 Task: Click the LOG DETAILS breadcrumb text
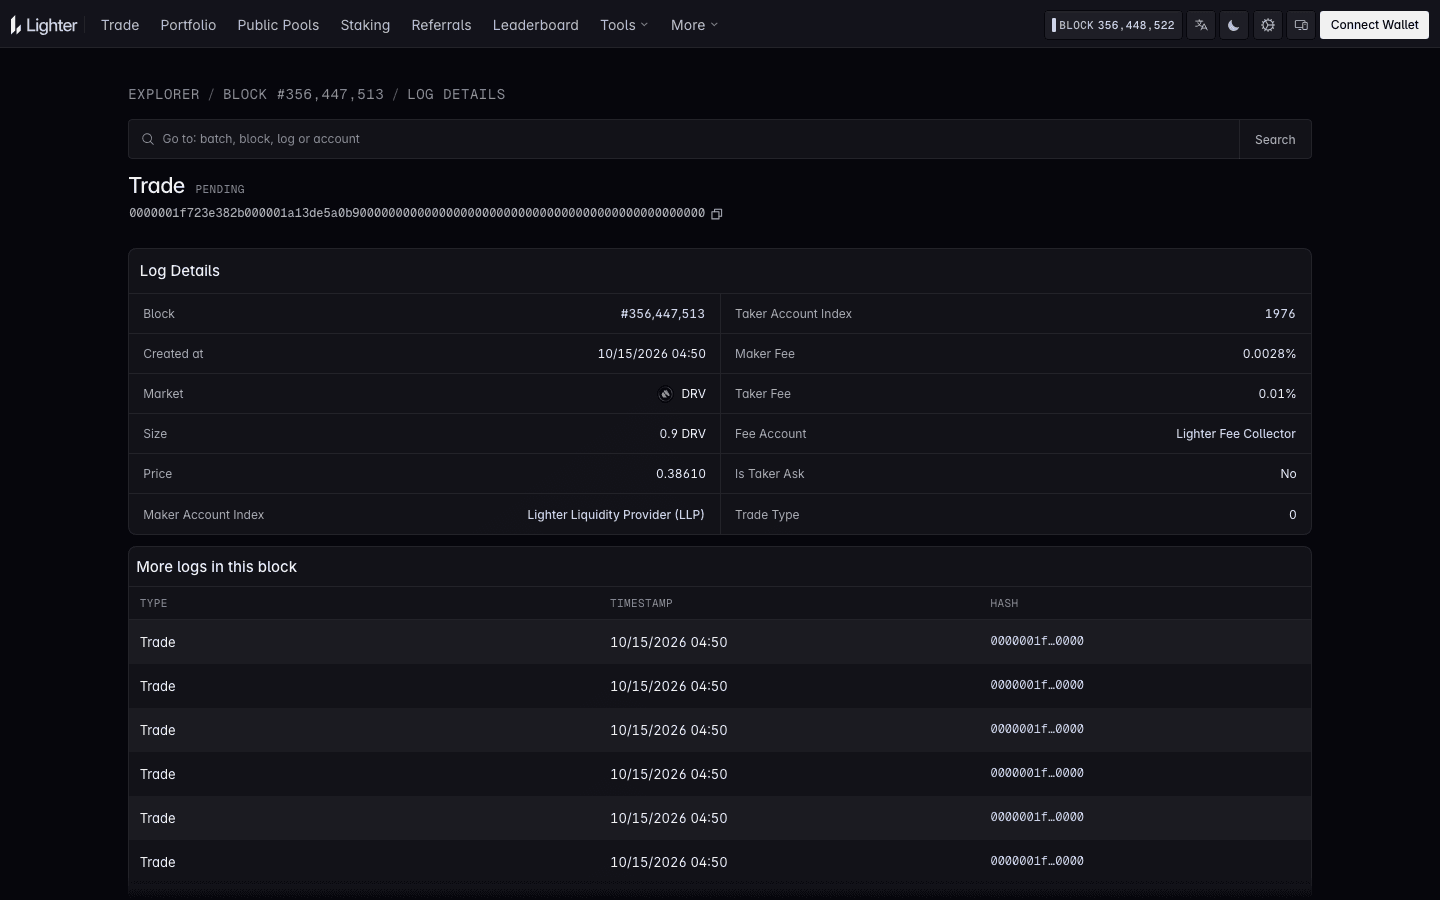pos(456,94)
